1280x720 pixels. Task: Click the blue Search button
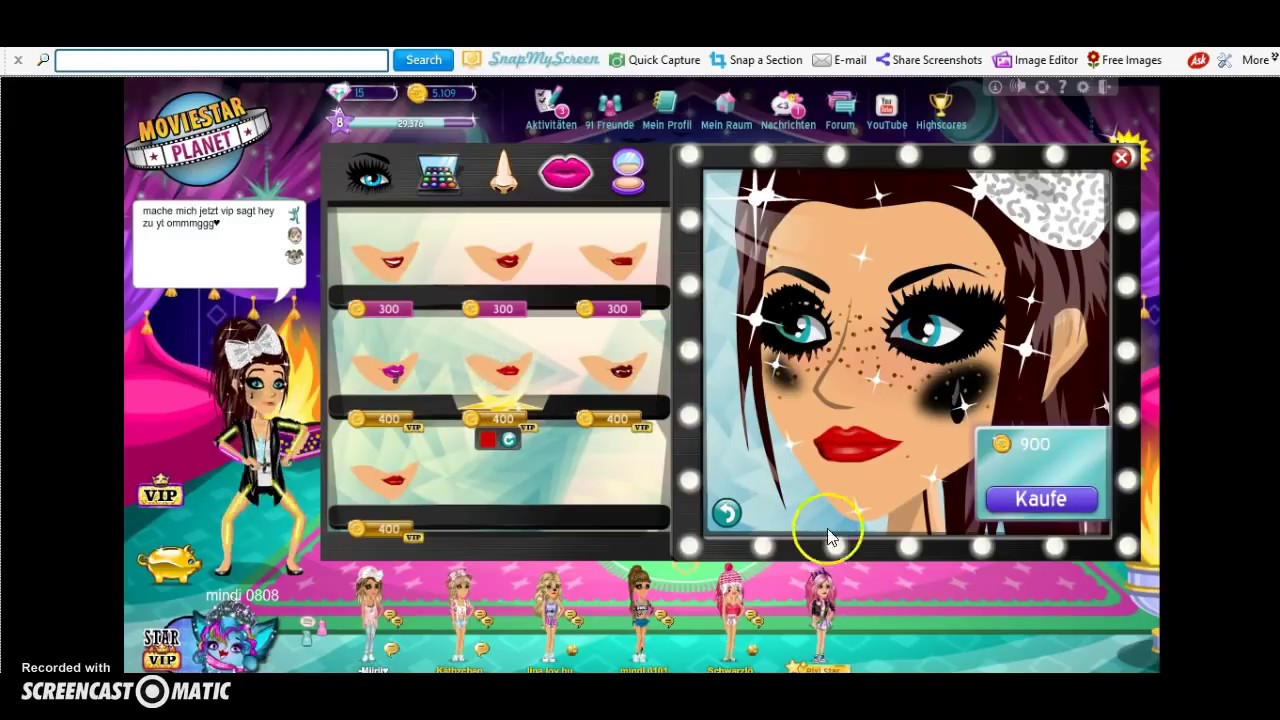pyautogui.click(x=423, y=60)
